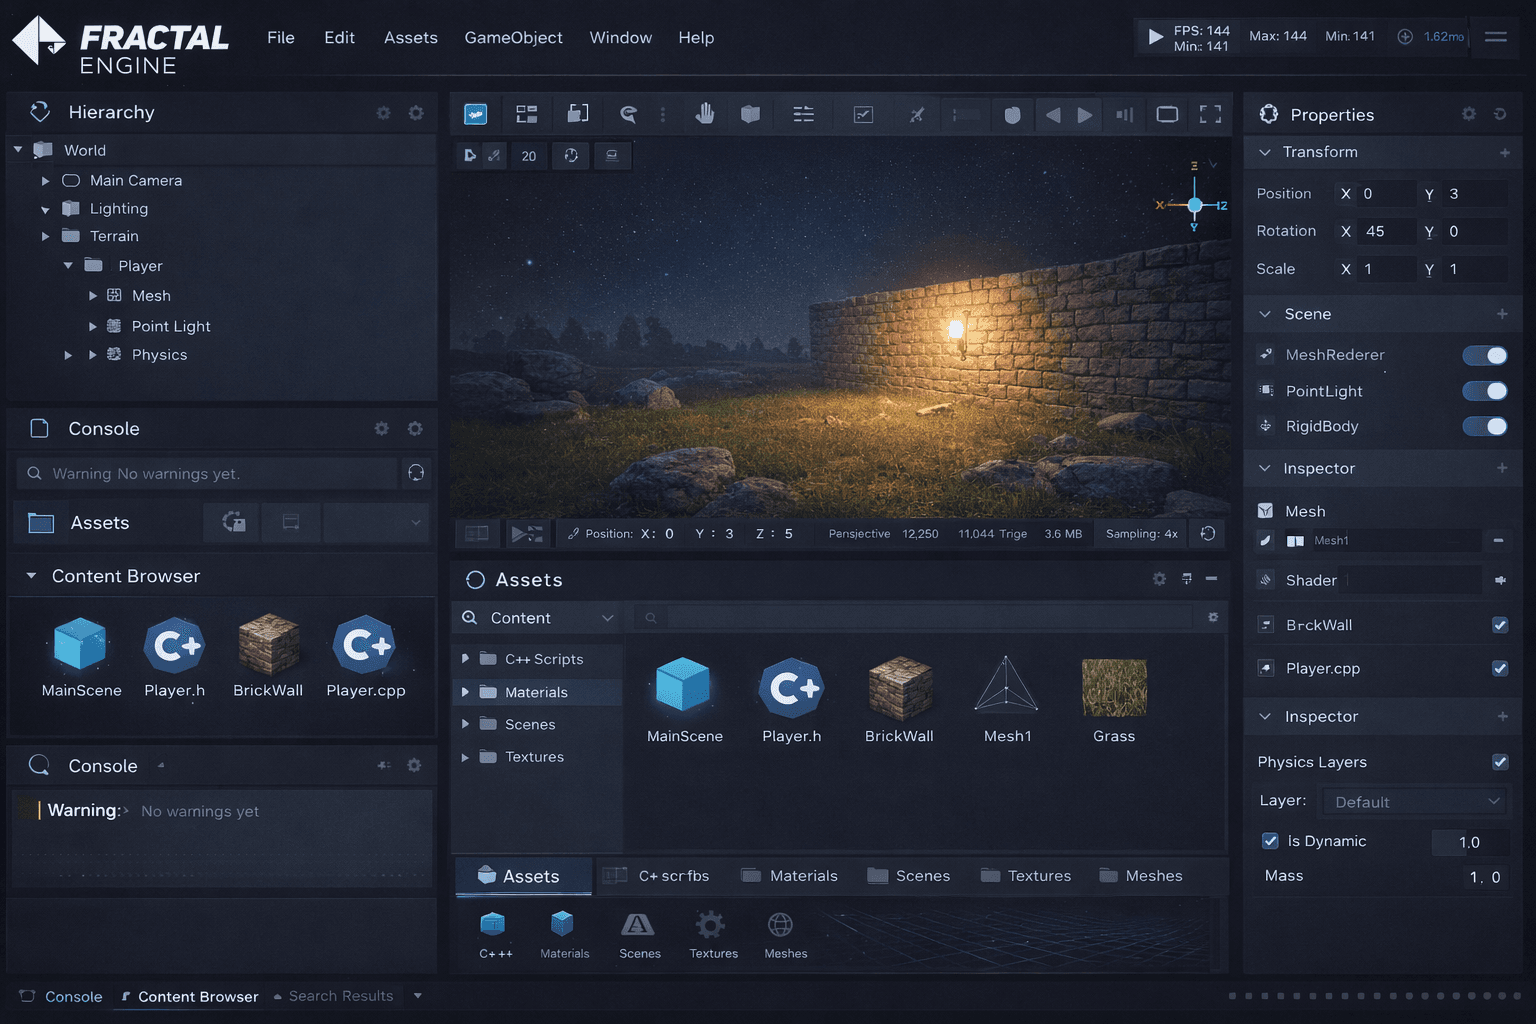Click the fullscreen viewport icon
This screenshot has width=1536, height=1024.
point(1210,114)
